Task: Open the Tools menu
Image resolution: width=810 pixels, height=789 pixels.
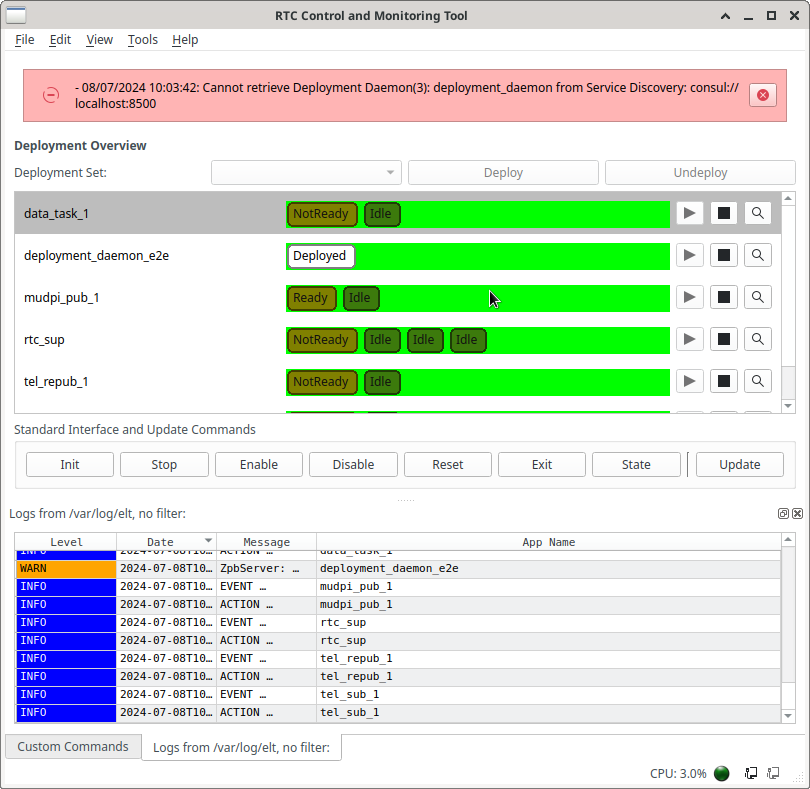Action: point(142,40)
